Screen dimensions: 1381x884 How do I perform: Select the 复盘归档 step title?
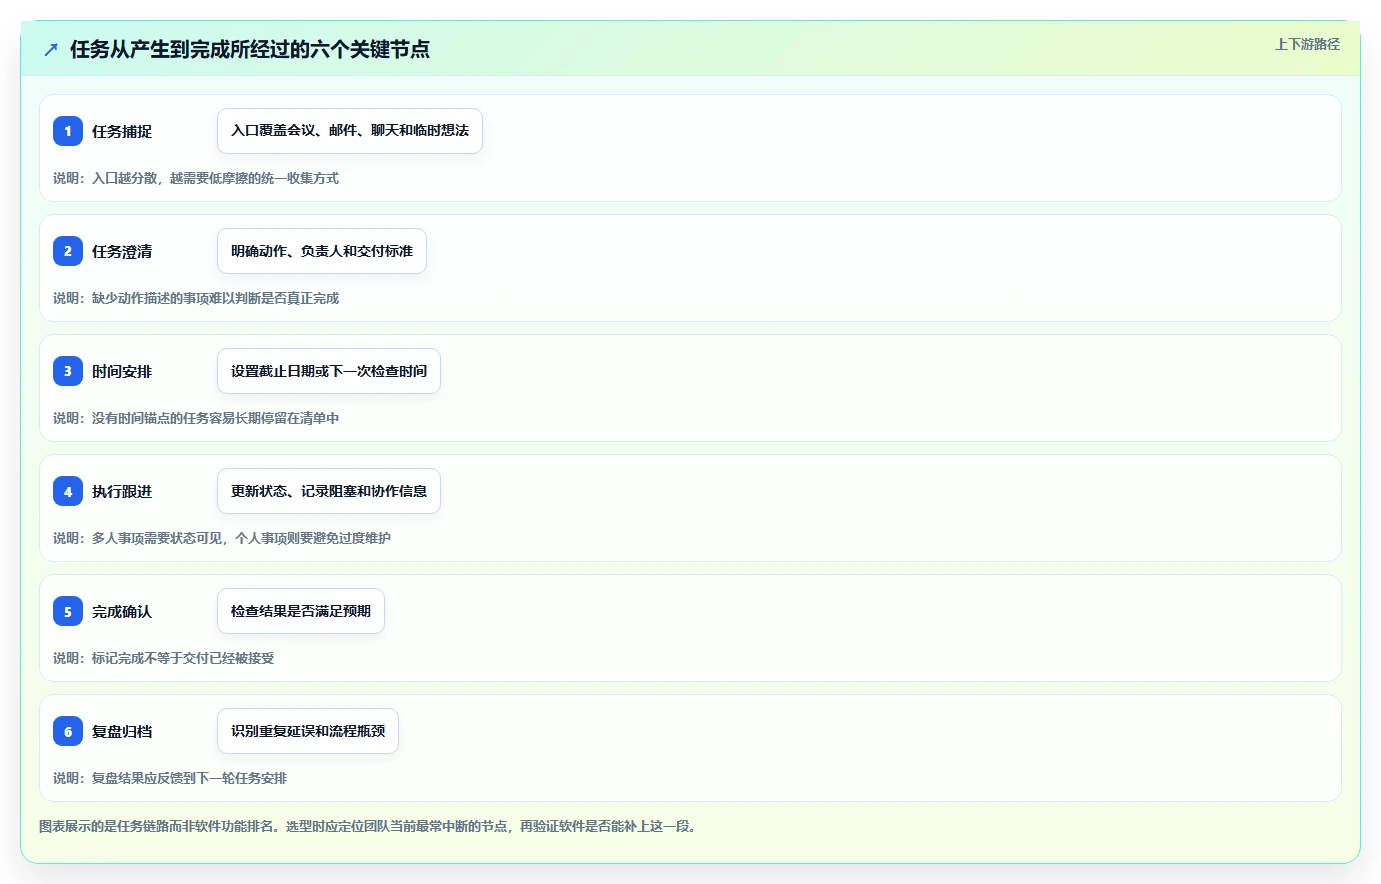point(122,731)
